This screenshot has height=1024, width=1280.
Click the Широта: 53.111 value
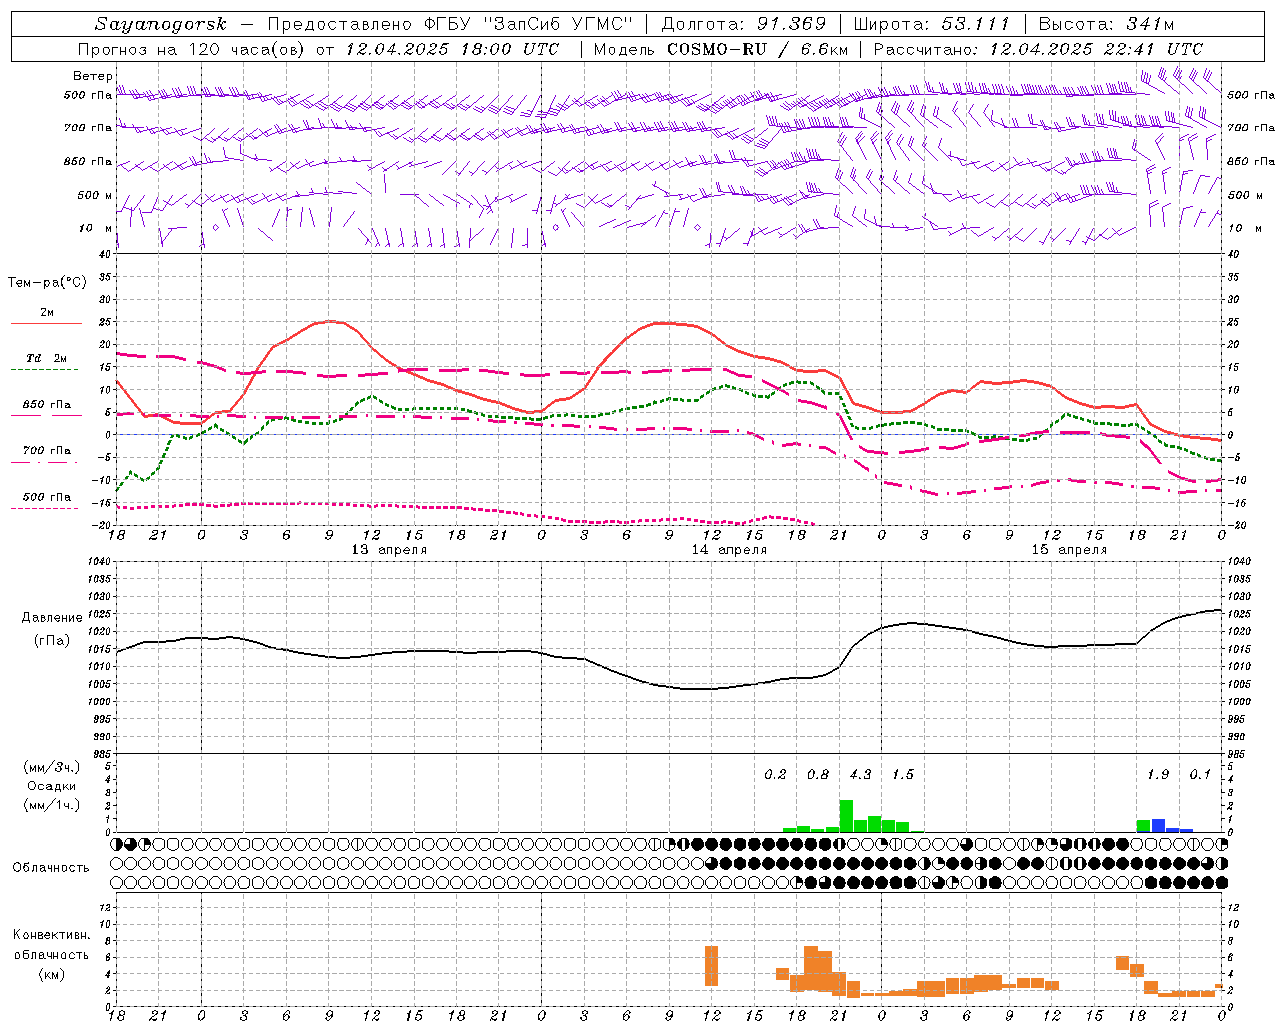932,24
